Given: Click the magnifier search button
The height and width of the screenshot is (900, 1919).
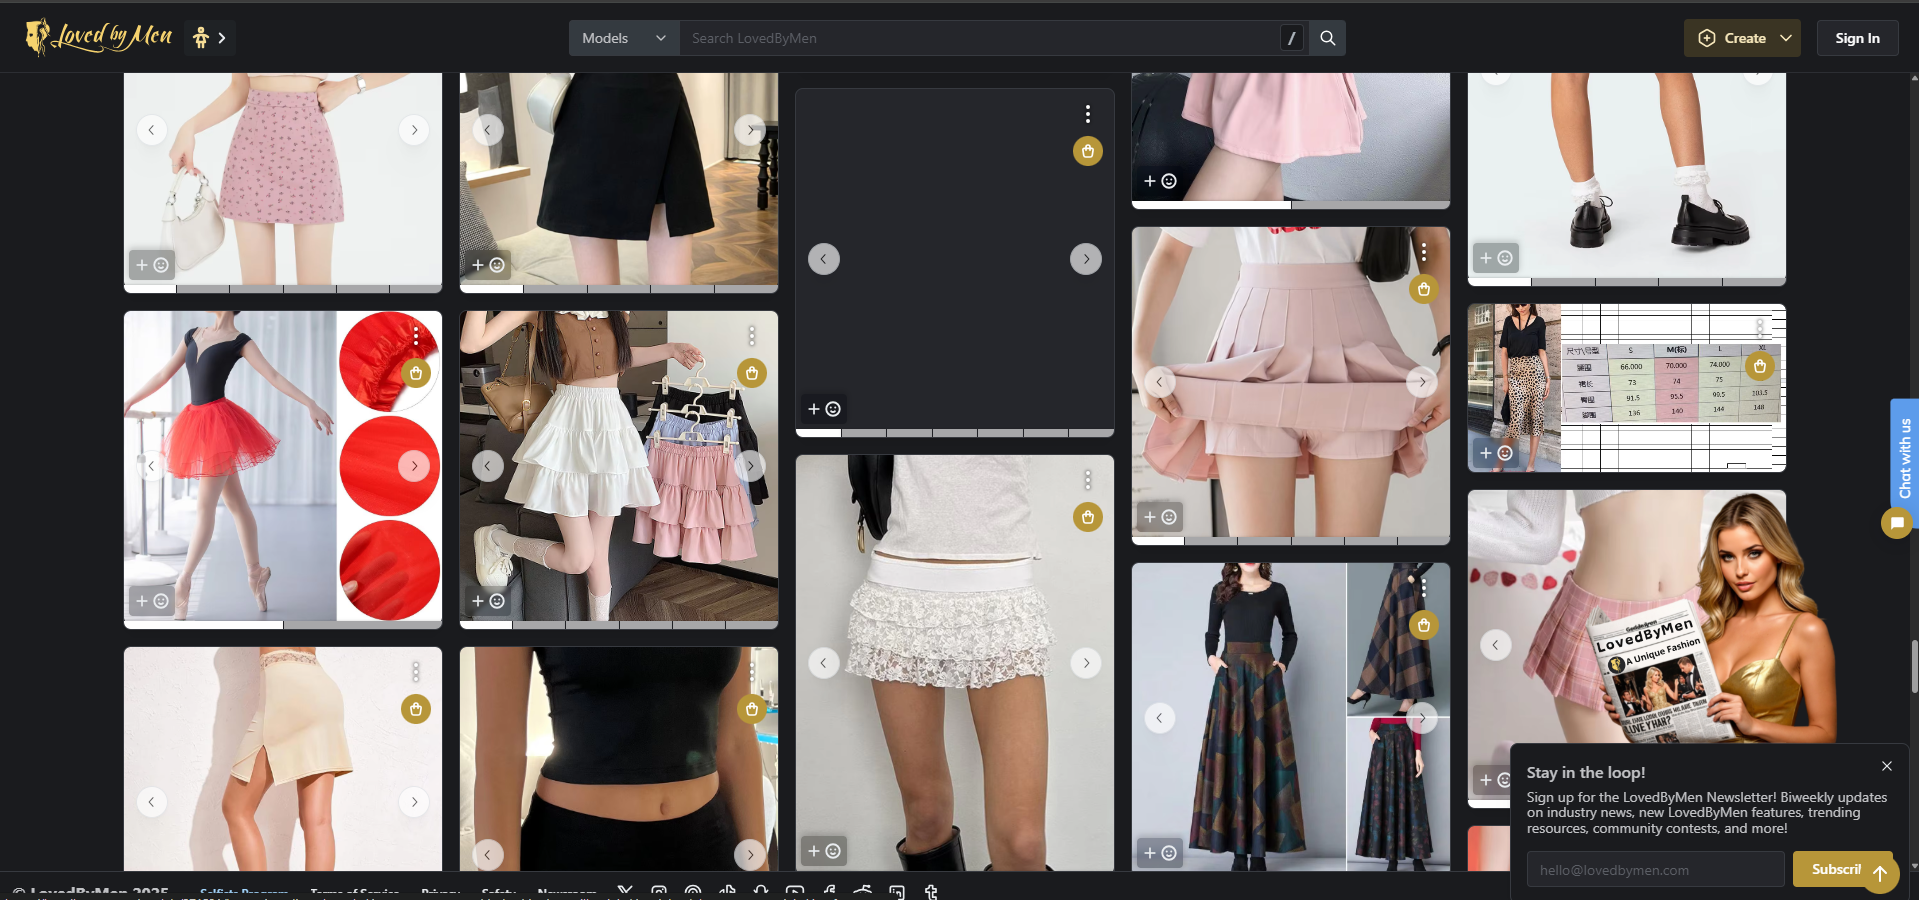Looking at the screenshot, I should click(x=1328, y=38).
